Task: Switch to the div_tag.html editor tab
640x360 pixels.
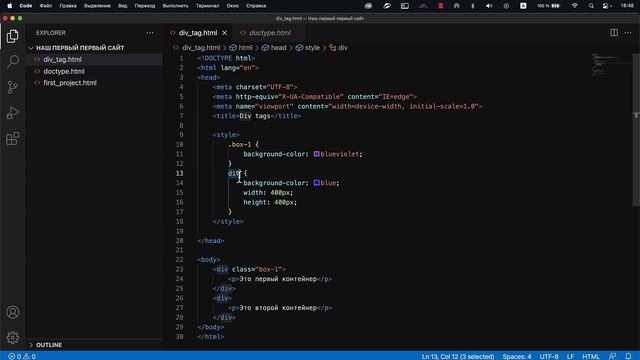Action: coord(198,33)
